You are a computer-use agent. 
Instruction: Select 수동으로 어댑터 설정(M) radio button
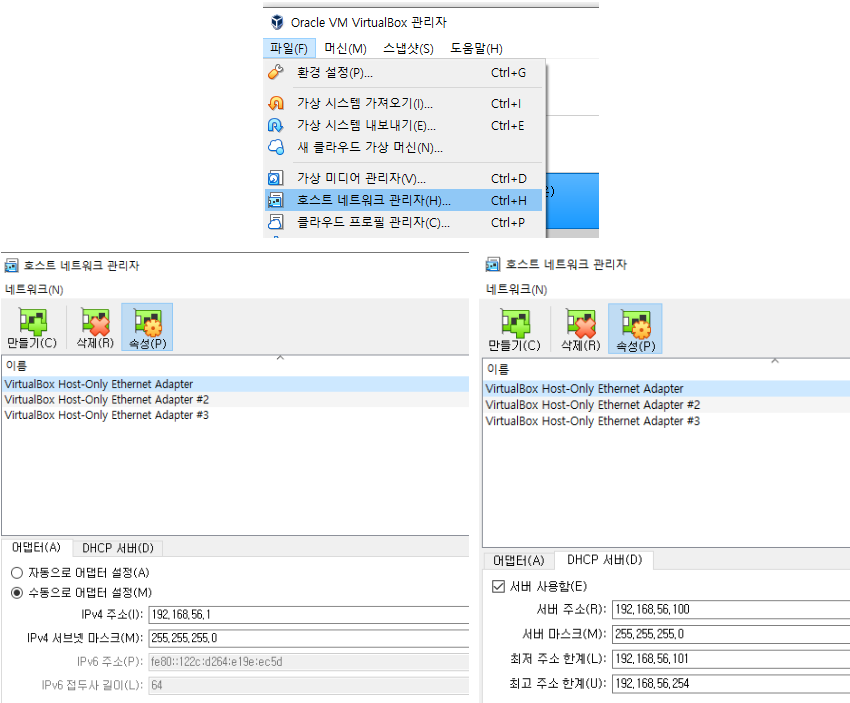17,593
